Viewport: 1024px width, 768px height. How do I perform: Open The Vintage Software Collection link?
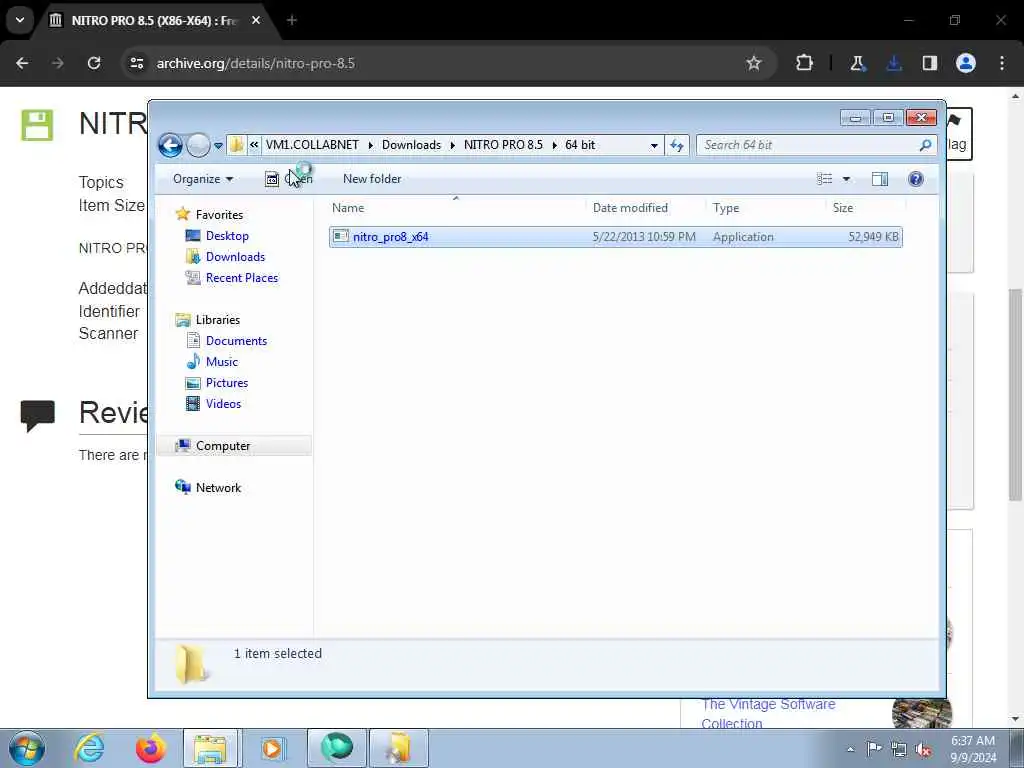tap(768, 714)
